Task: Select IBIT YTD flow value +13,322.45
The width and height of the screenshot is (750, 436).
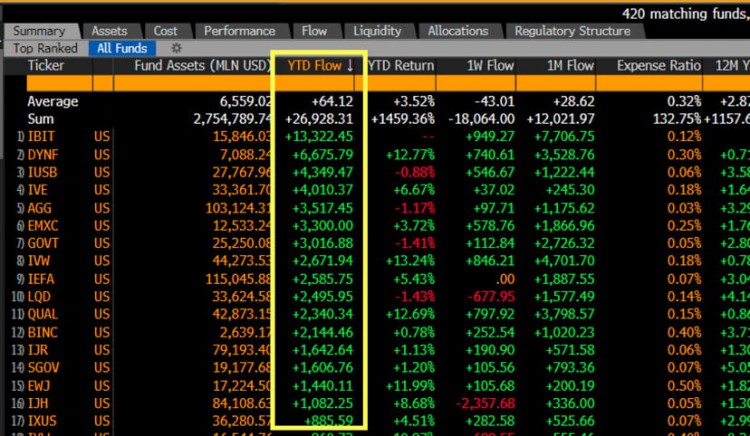Action: [x=319, y=137]
